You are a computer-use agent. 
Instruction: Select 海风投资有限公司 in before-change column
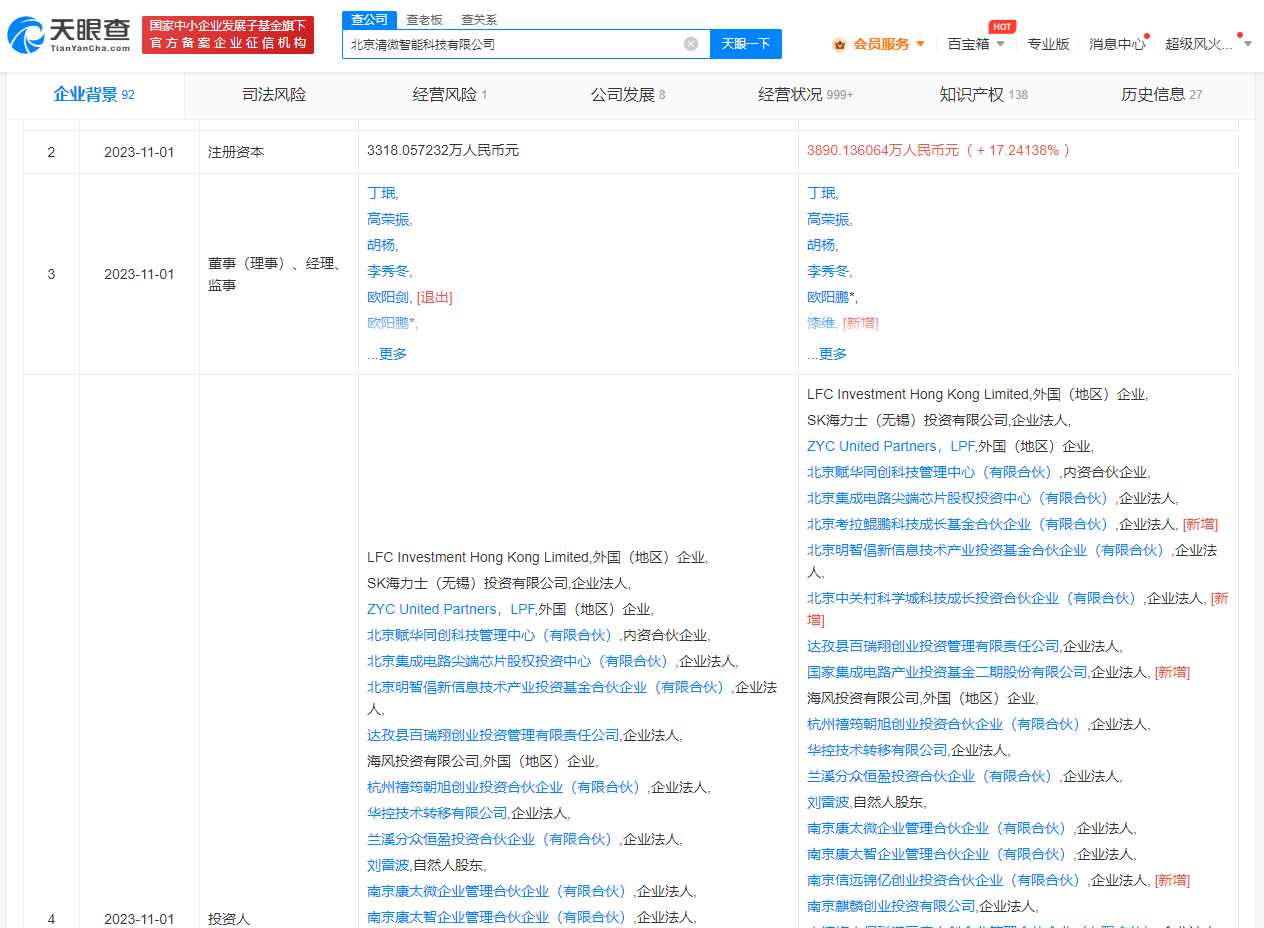coord(423,761)
